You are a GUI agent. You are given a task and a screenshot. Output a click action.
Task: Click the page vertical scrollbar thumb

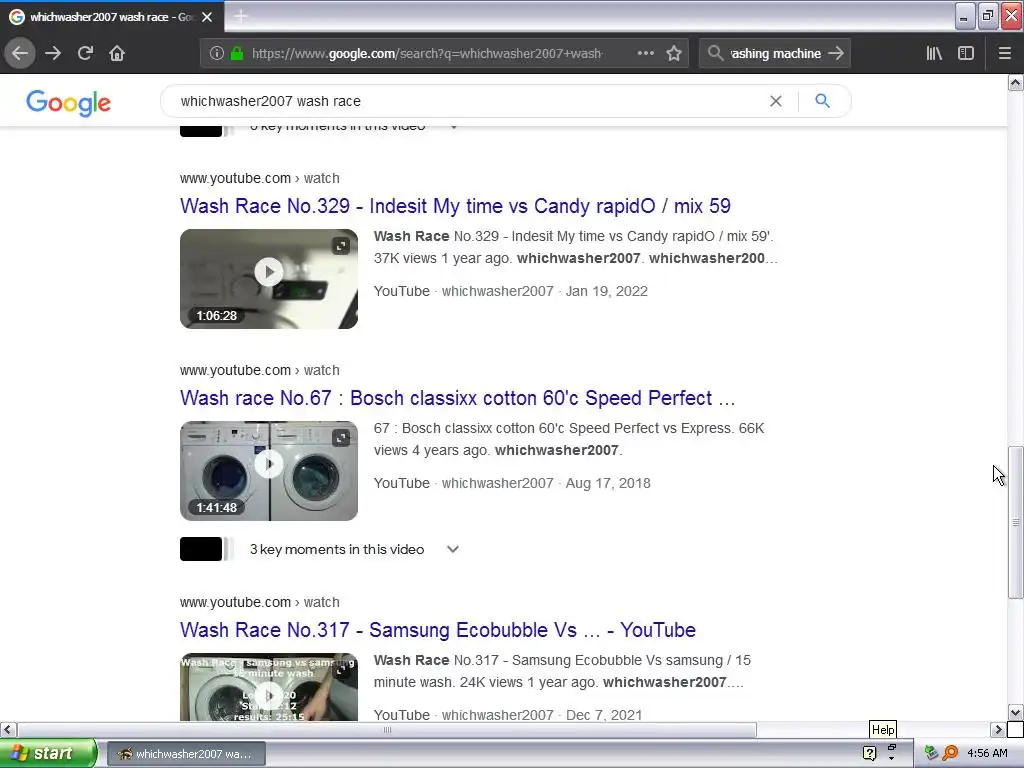tap(1016, 522)
